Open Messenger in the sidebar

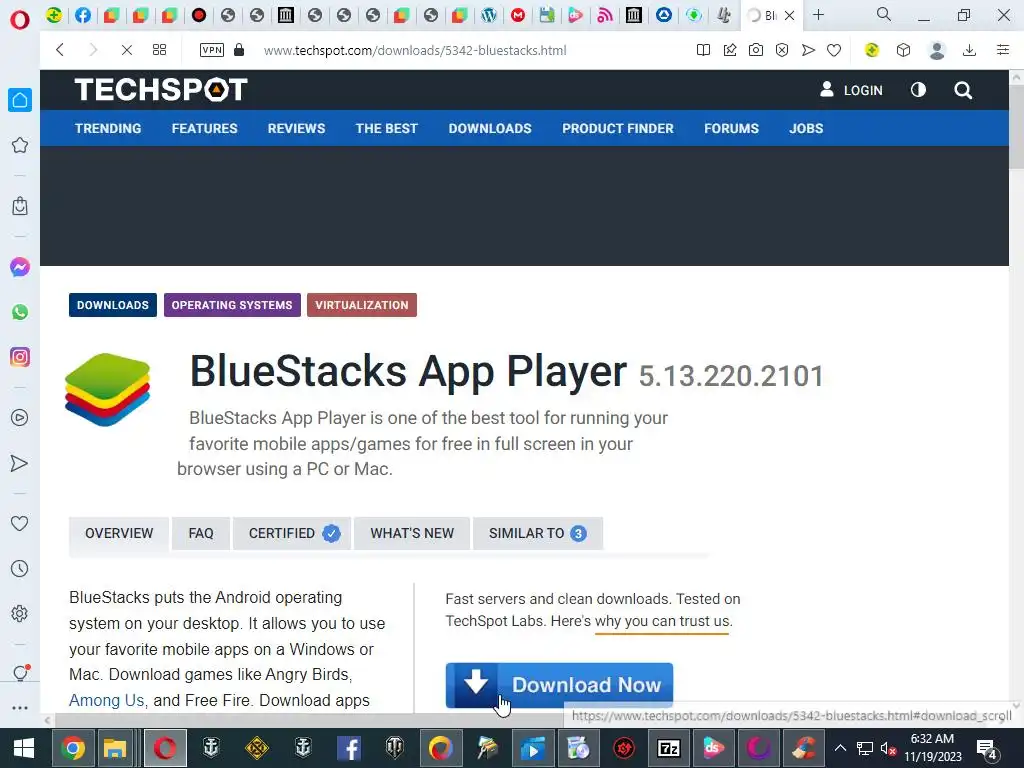pyautogui.click(x=20, y=266)
